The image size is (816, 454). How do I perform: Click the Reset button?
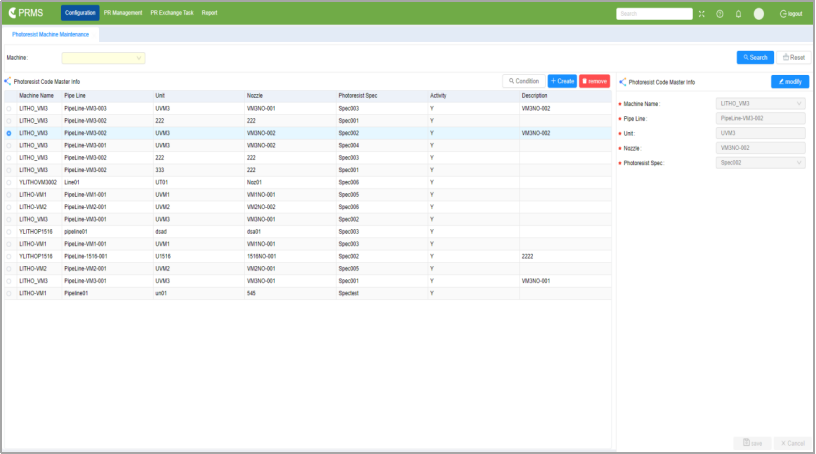click(794, 58)
